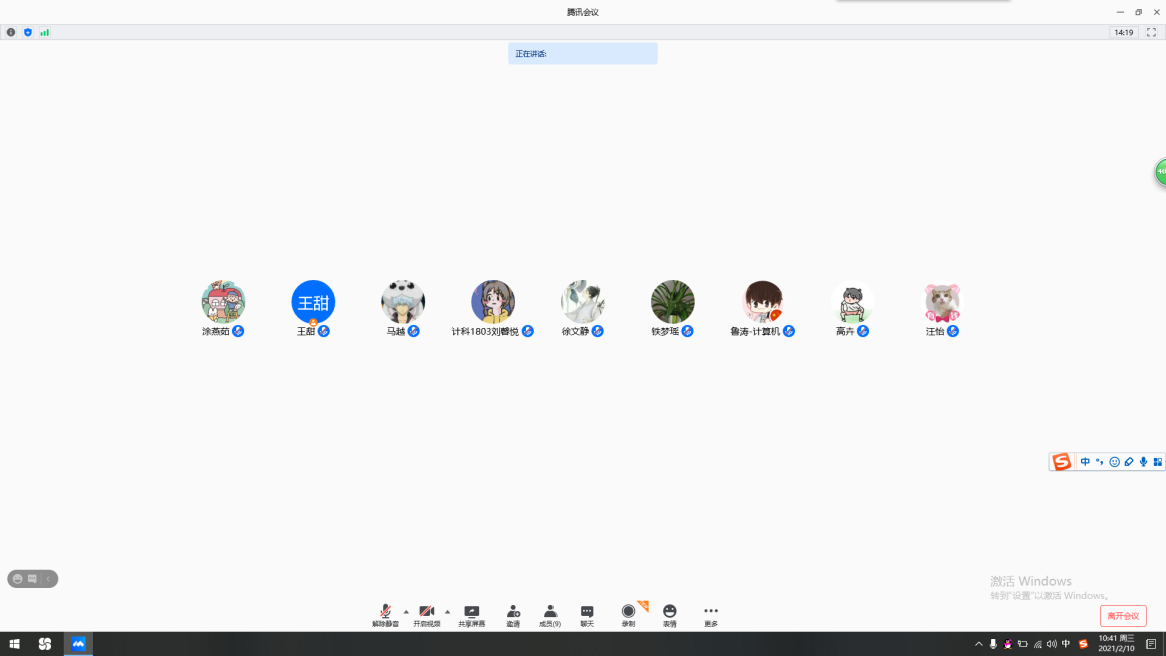
Task: Click the 14:19 meeting duration timer
Action: [1124, 32]
